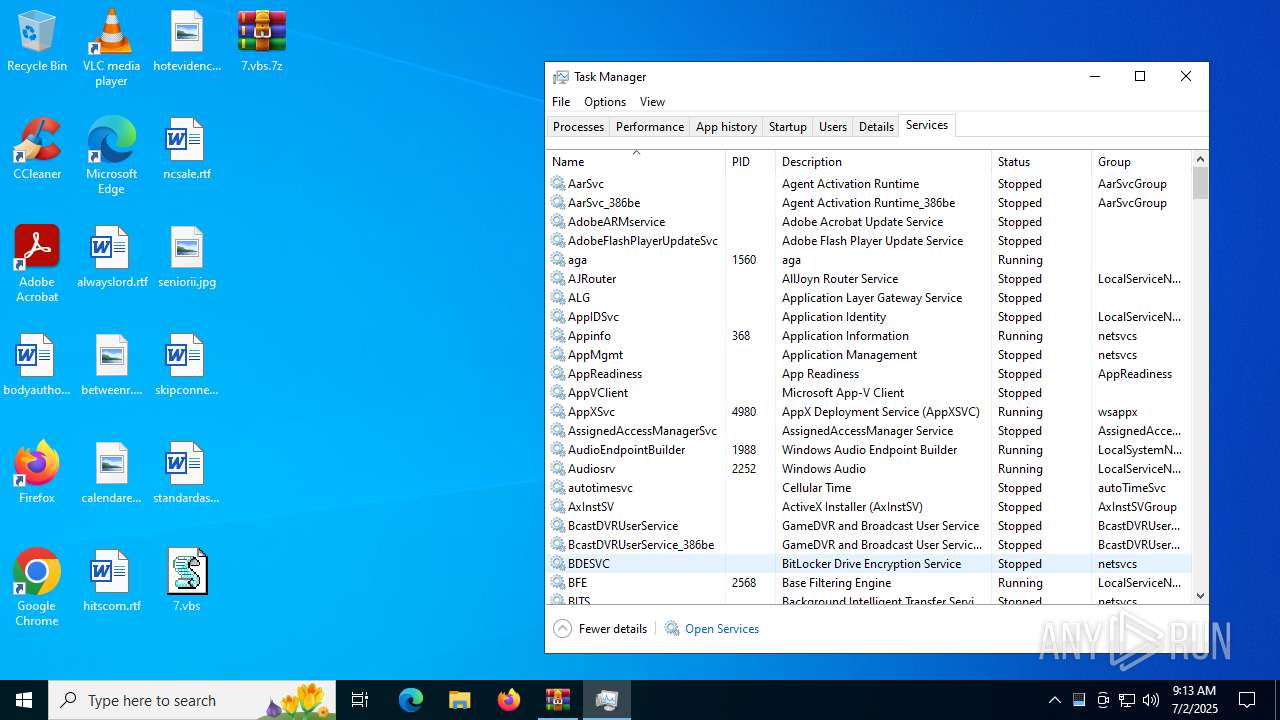This screenshot has height=720, width=1280.
Task: Switch to the App history tab
Action: (x=726, y=127)
